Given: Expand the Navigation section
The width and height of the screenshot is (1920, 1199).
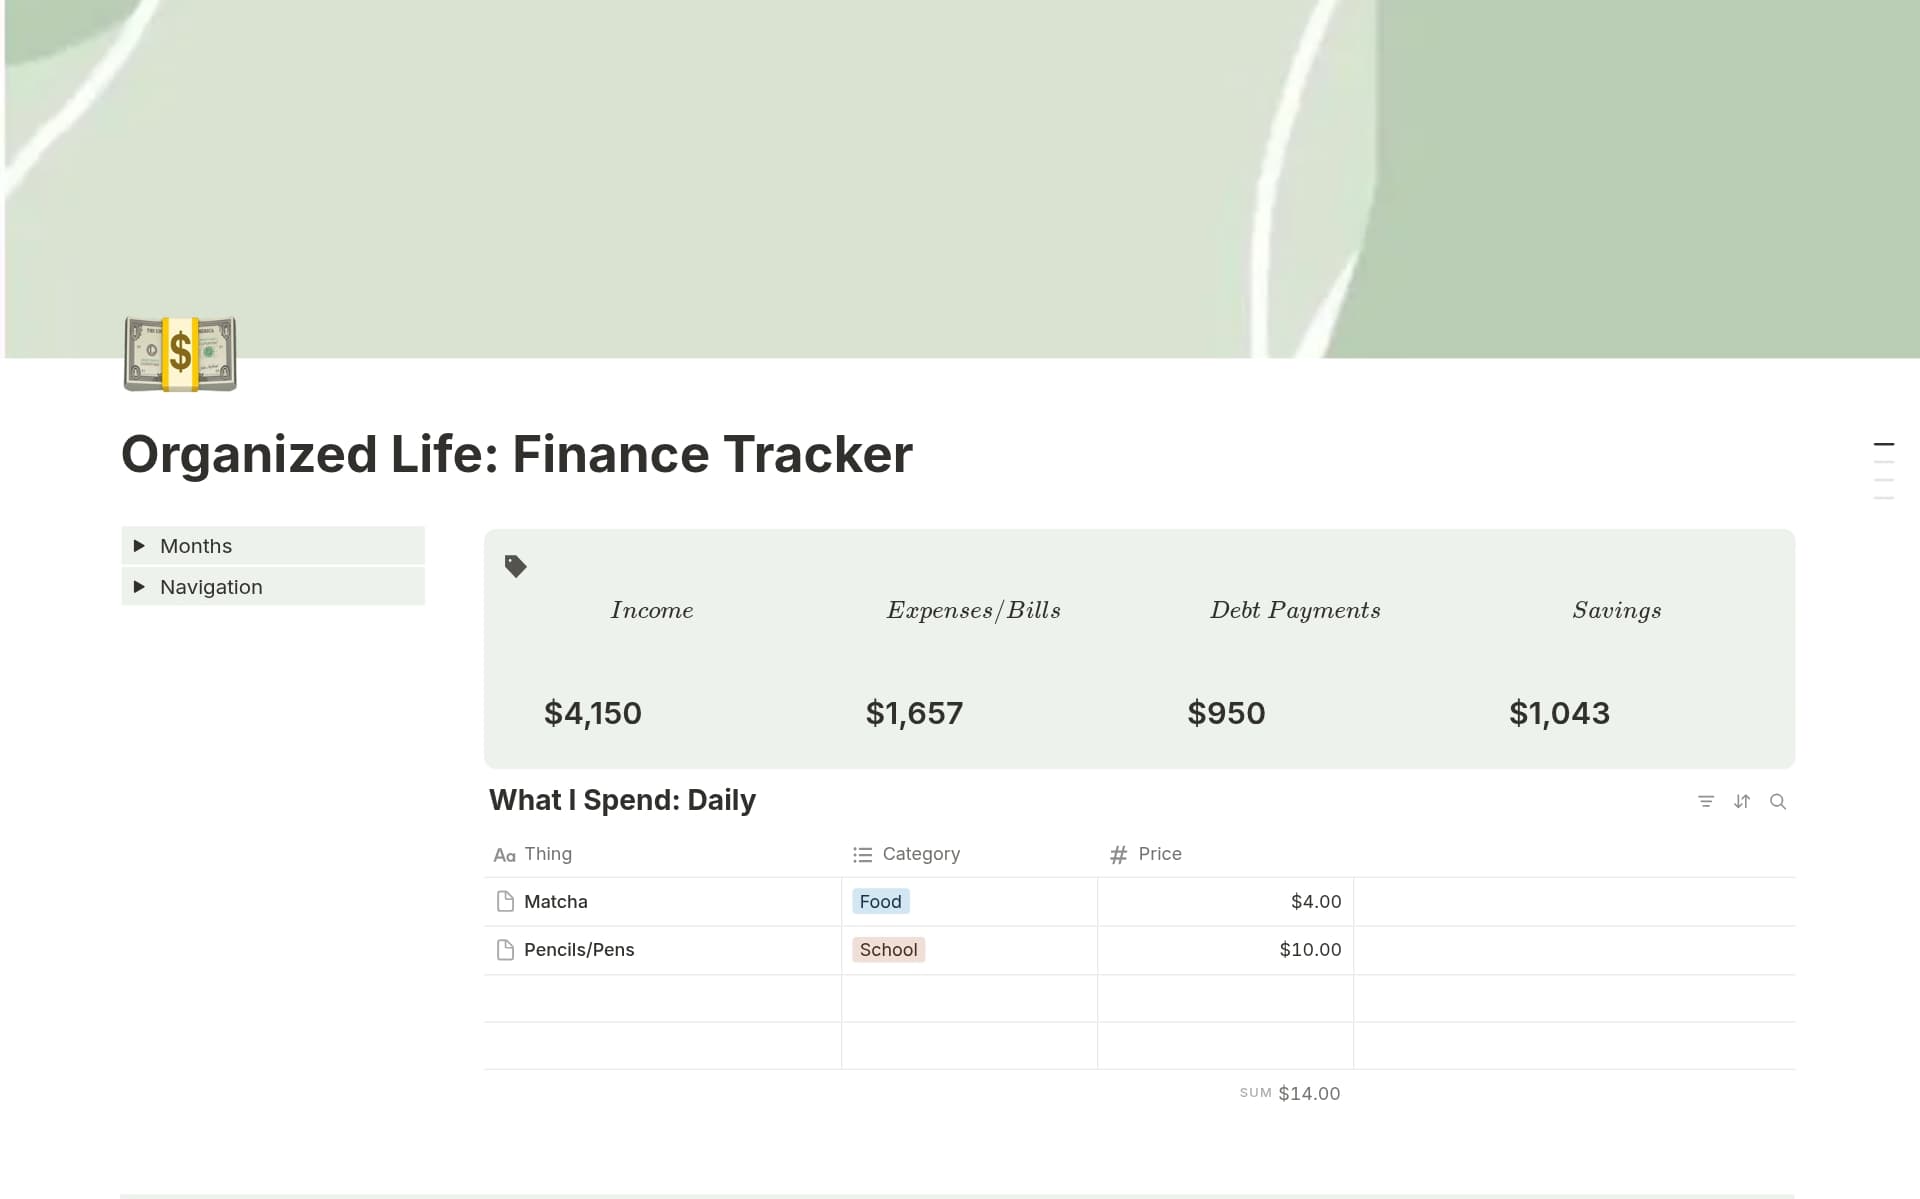Looking at the screenshot, I should click(139, 586).
